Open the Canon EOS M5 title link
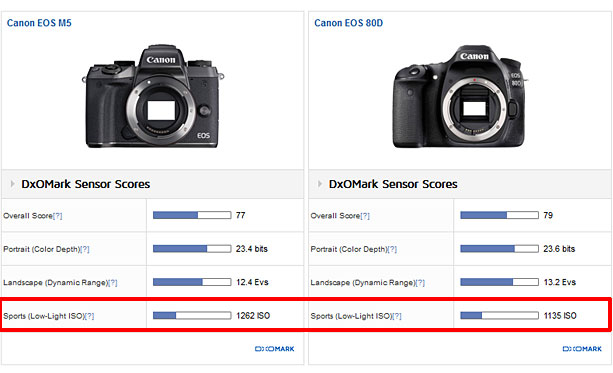The height and width of the screenshot is (373, 613). [39, 23]
